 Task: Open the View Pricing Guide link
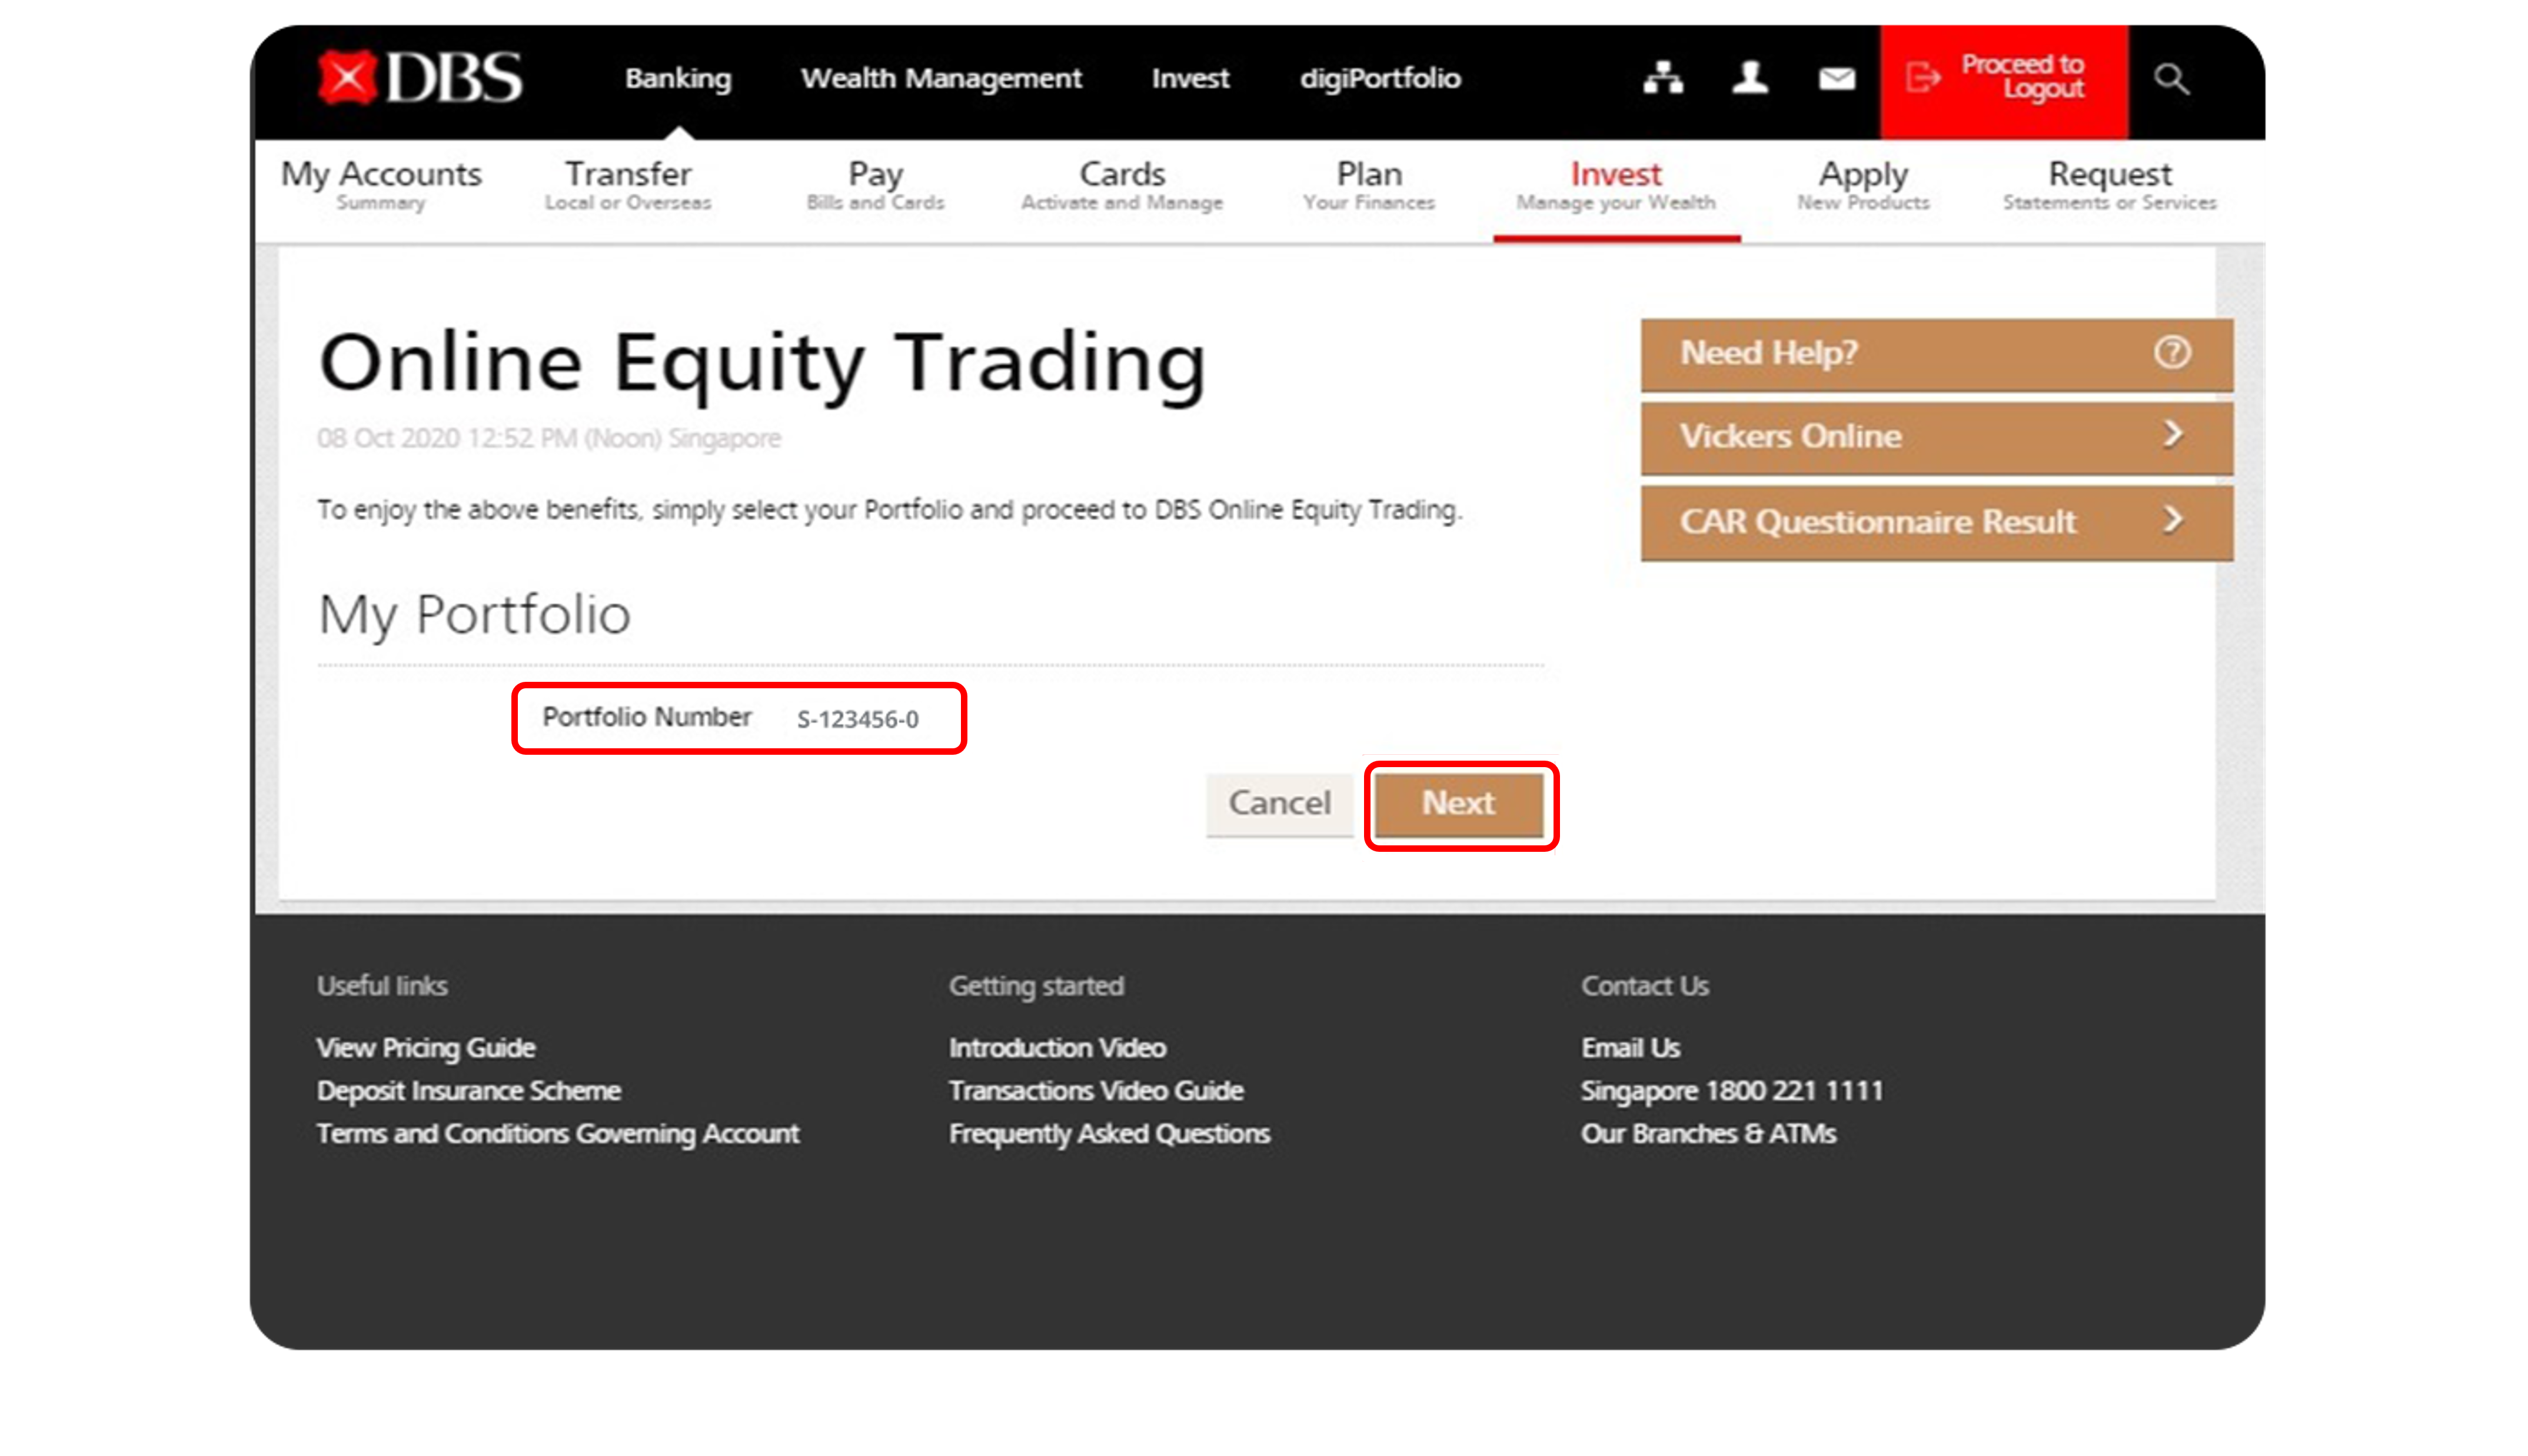coord(425,1047)
